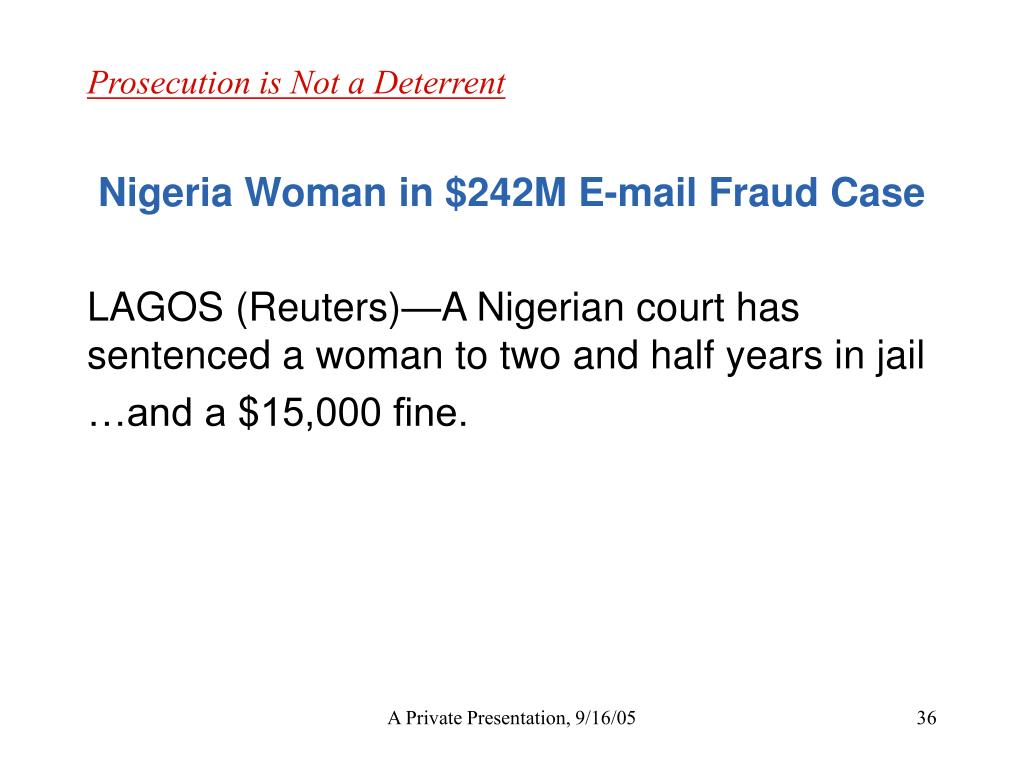The width and height of the screenshot is (1024, 768).
Task: Click the word 'LAGOS' in body text
Action: coord(155,307)
